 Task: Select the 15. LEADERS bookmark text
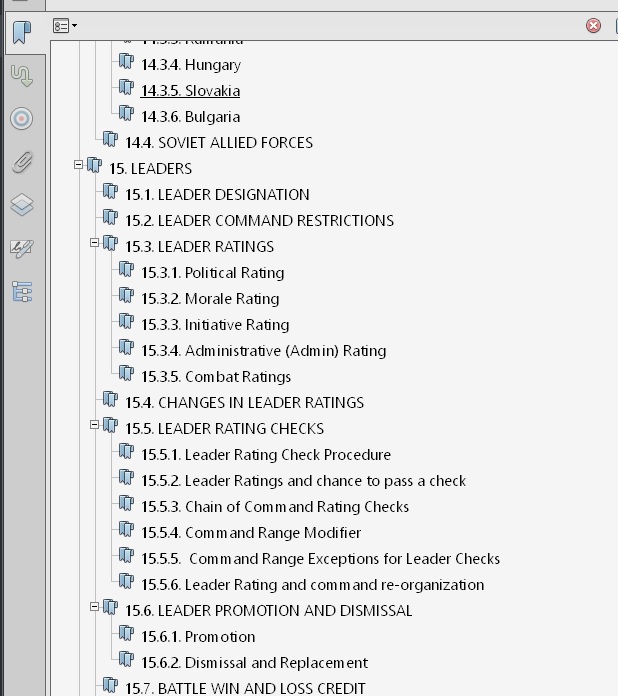coord(151,169)
